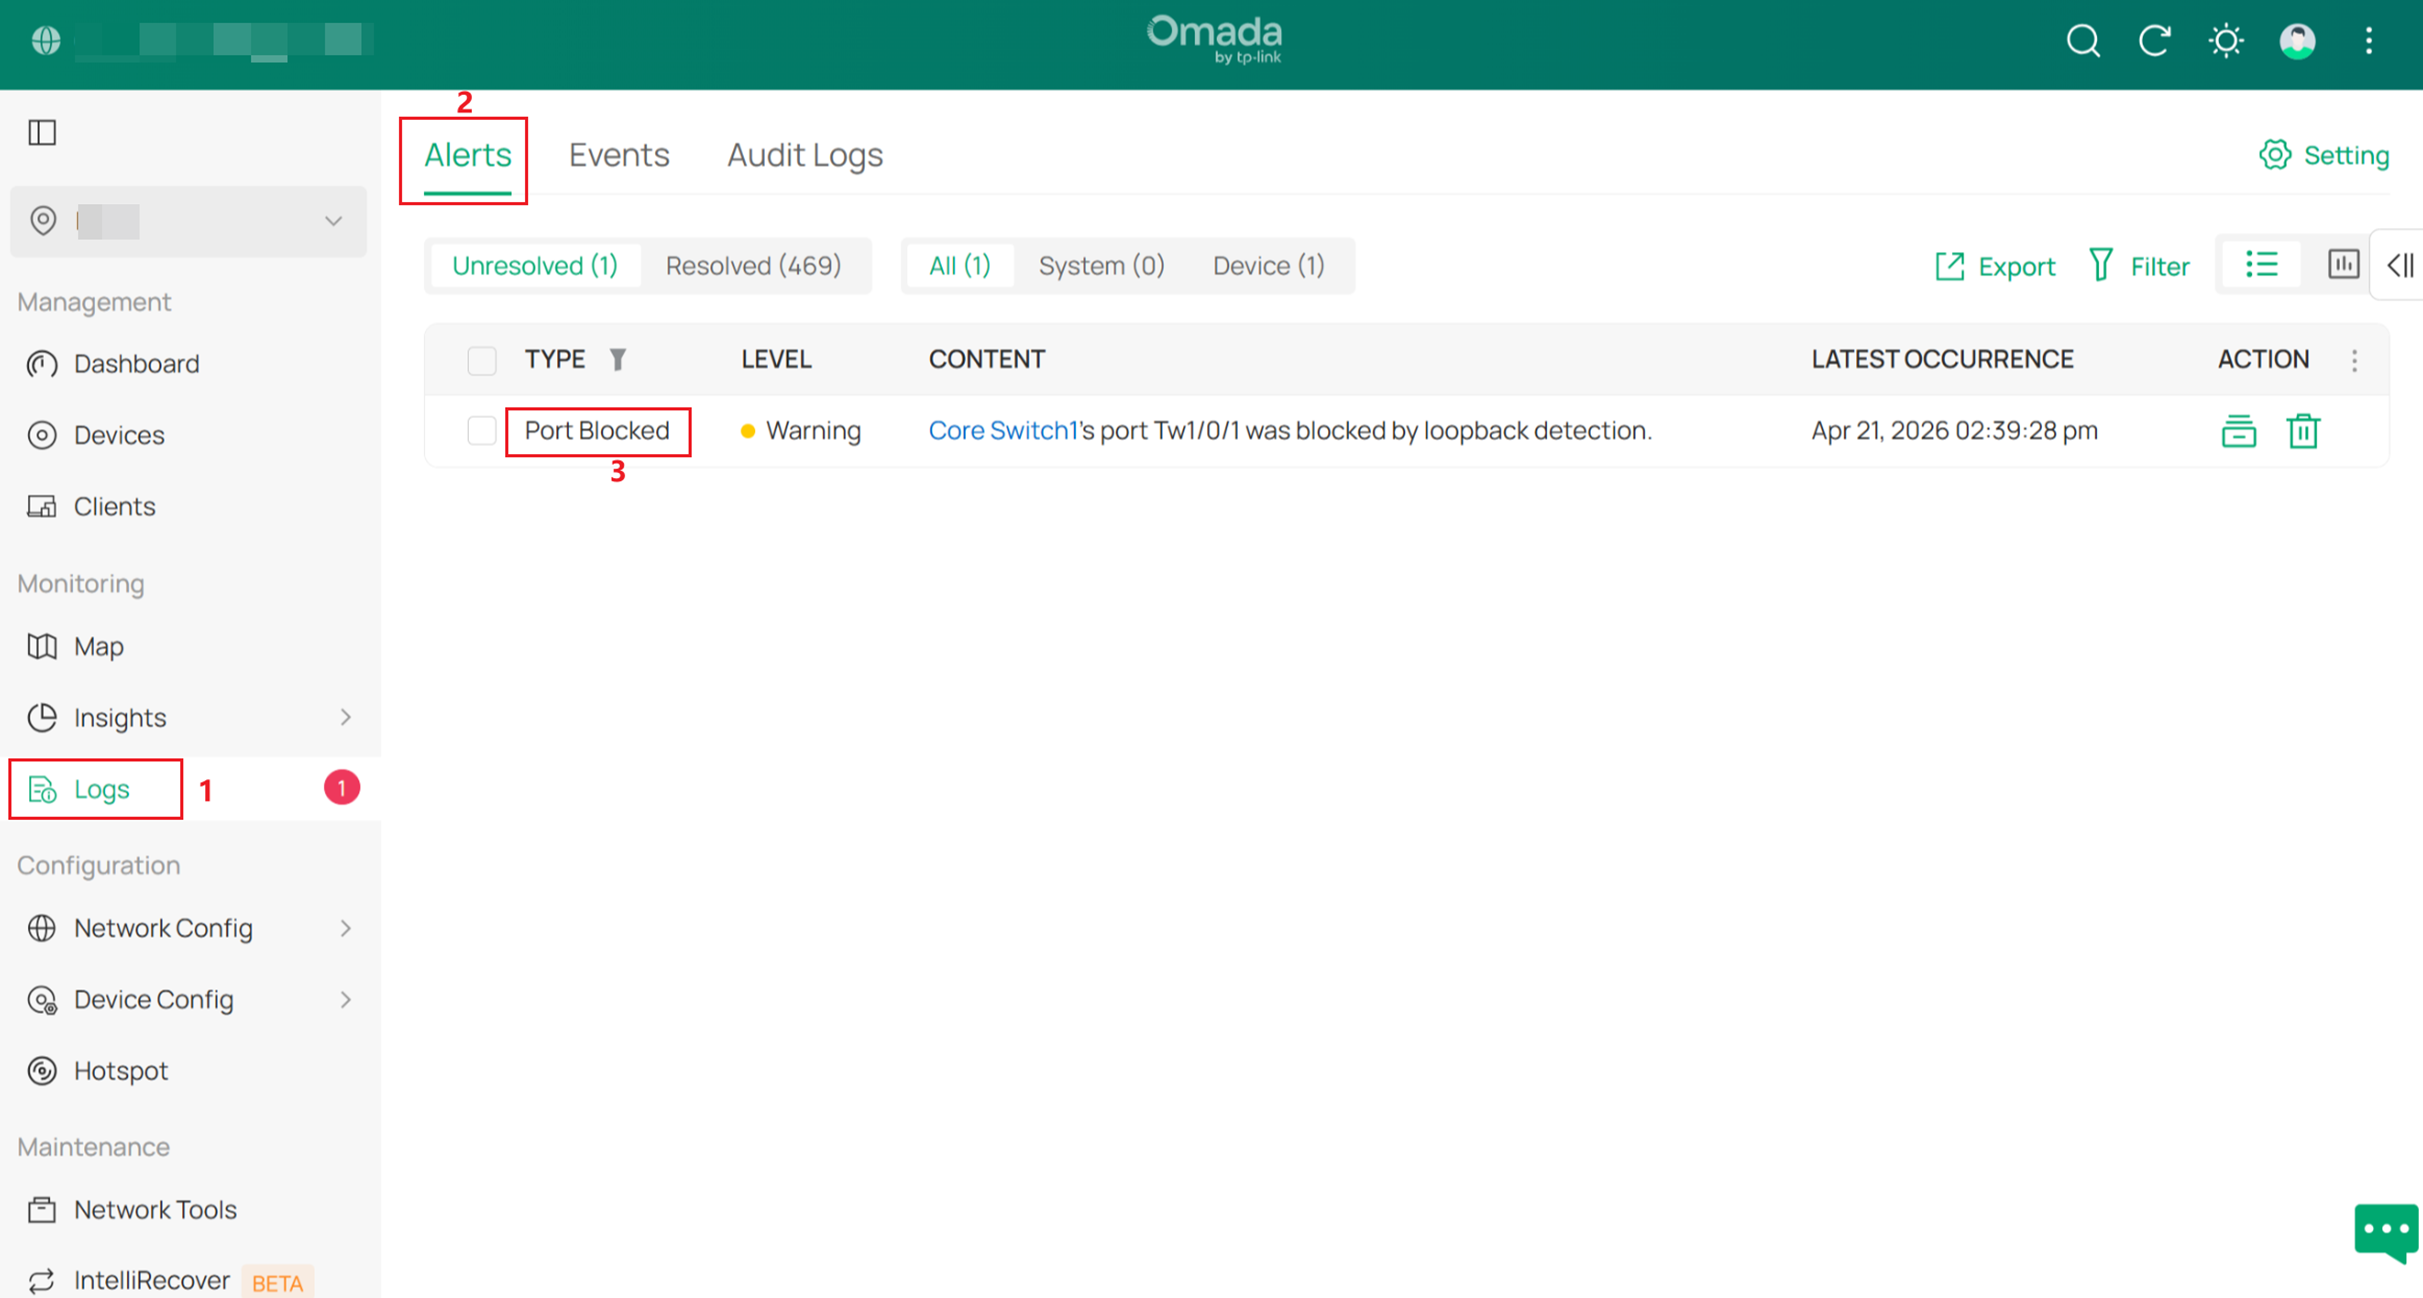Click the refresh icon in top bar

(x=2154, y=41)
